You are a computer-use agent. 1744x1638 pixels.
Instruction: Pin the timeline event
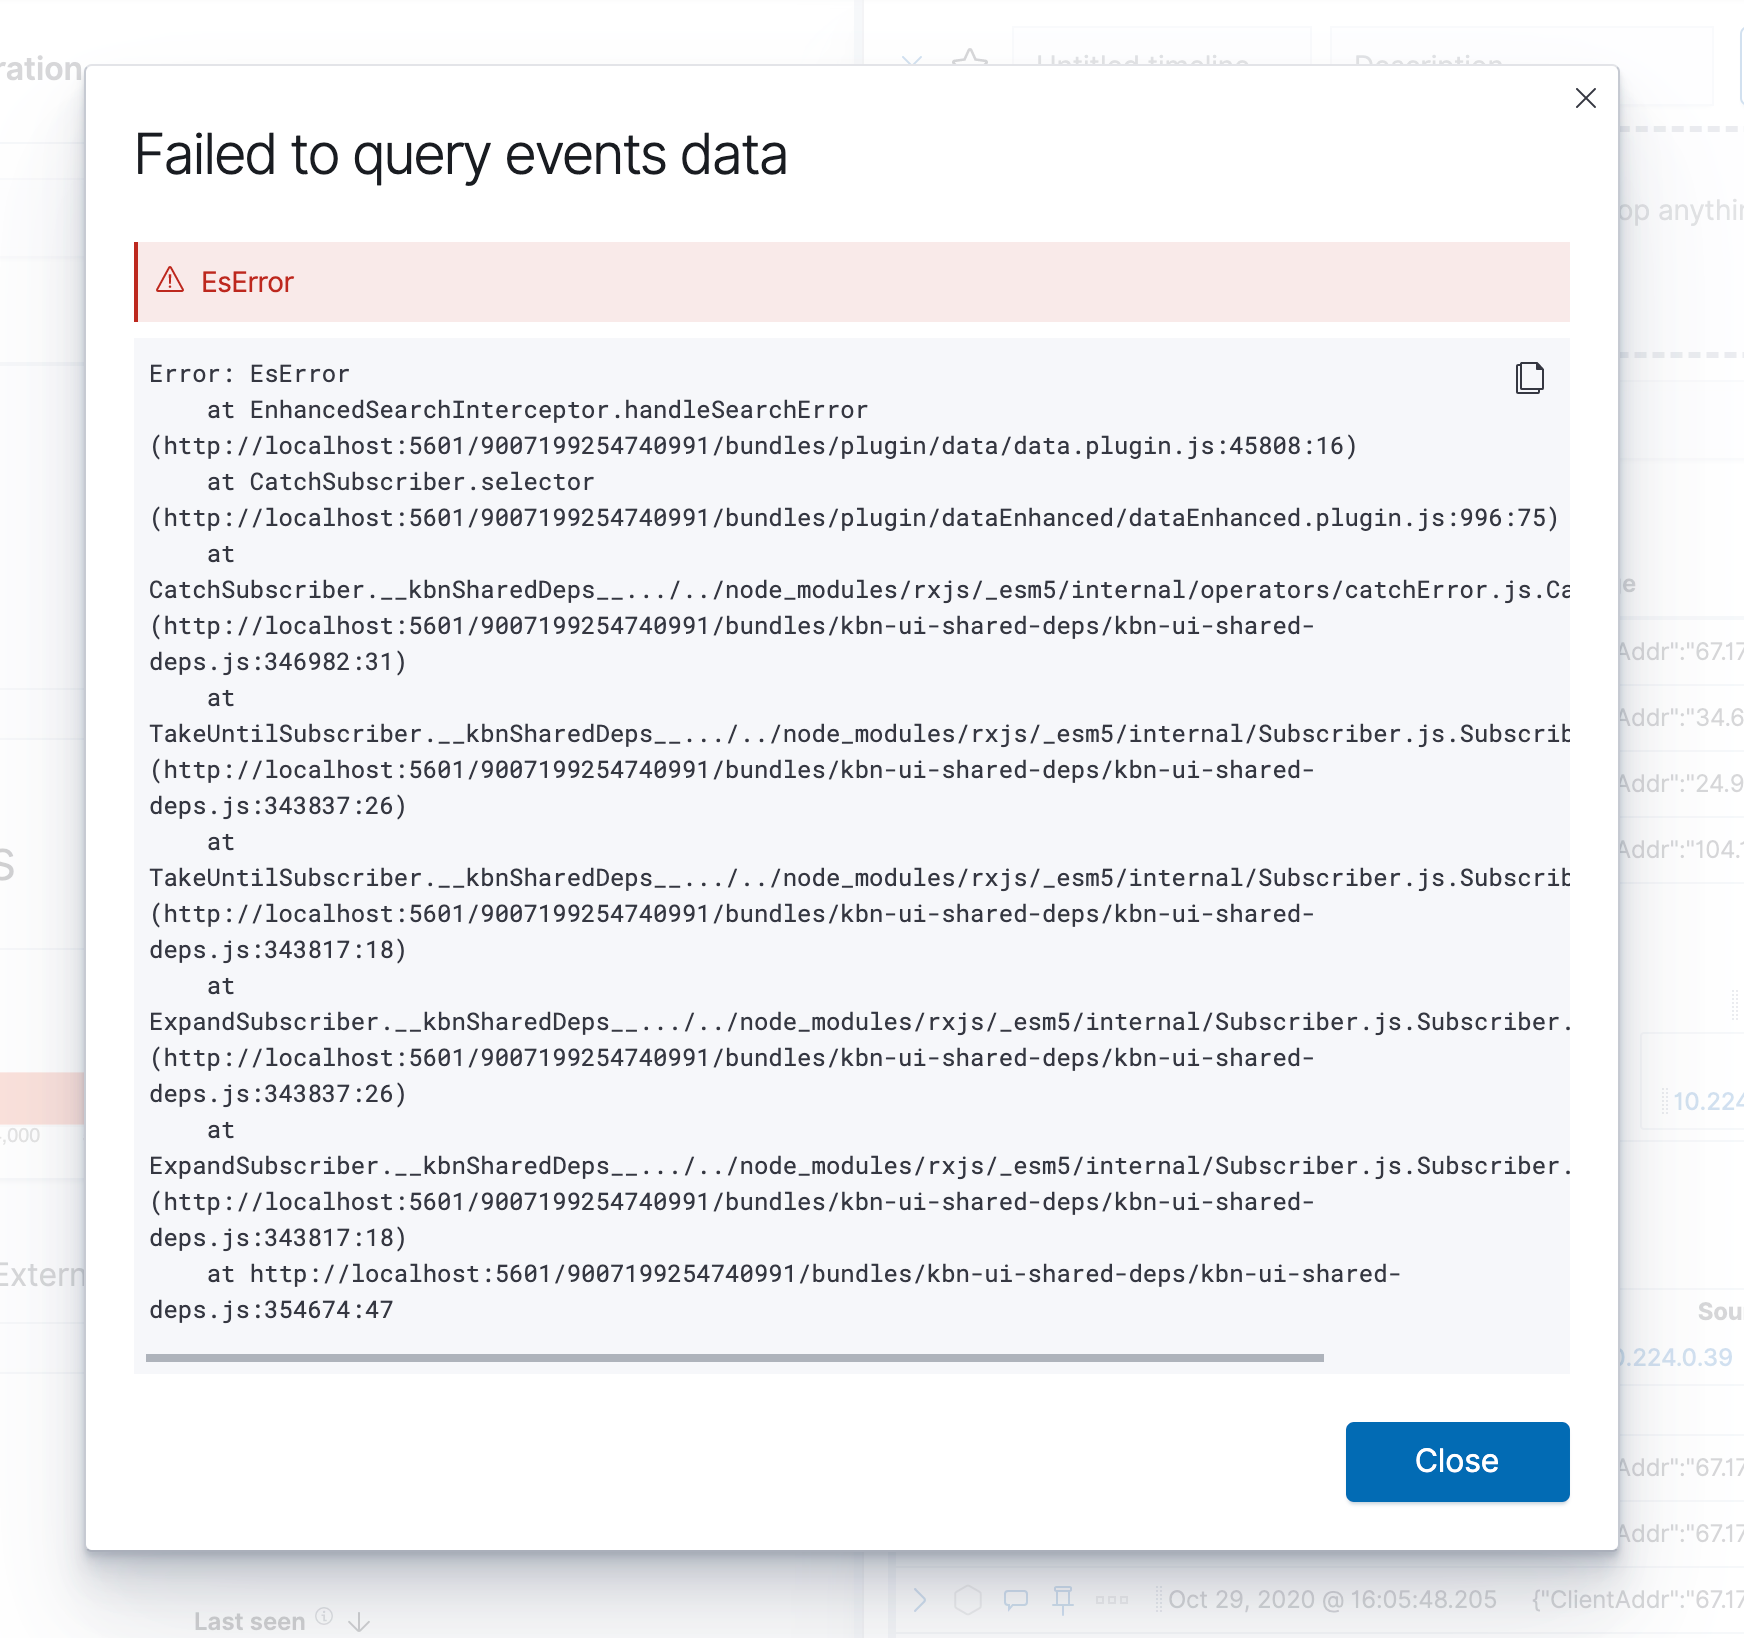(x=1062, y=1599)
